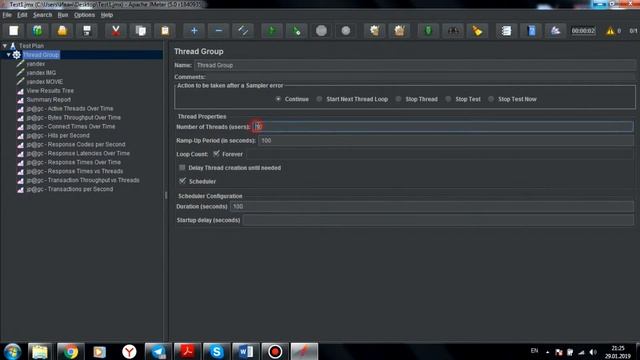
Task: Select jp@gc - Active Threads Over Time
Action: [x=70, y=109]
